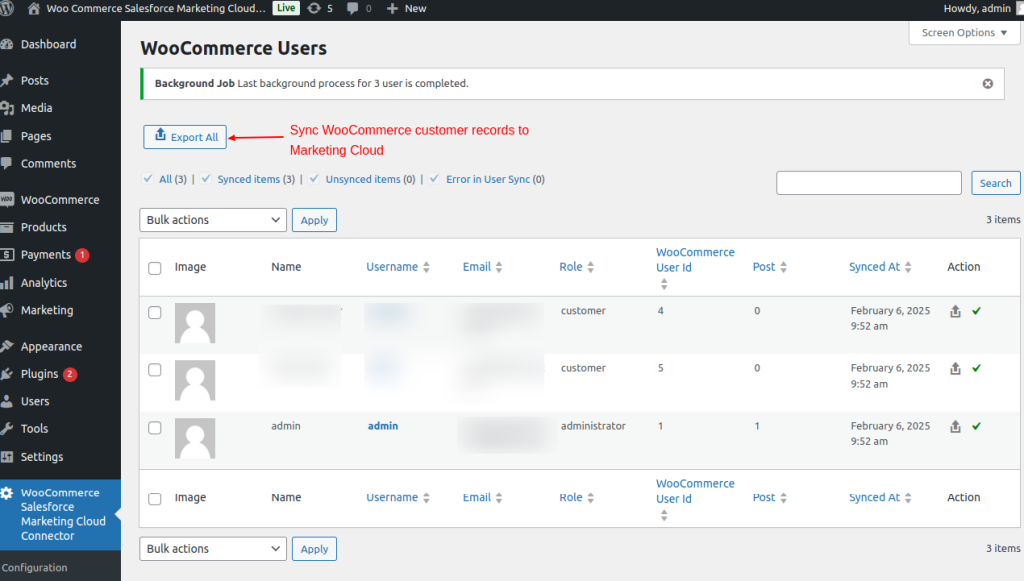Screen dimensions: 1024x581
Task: Open Plugins in the sidebar
Action: 39,374
